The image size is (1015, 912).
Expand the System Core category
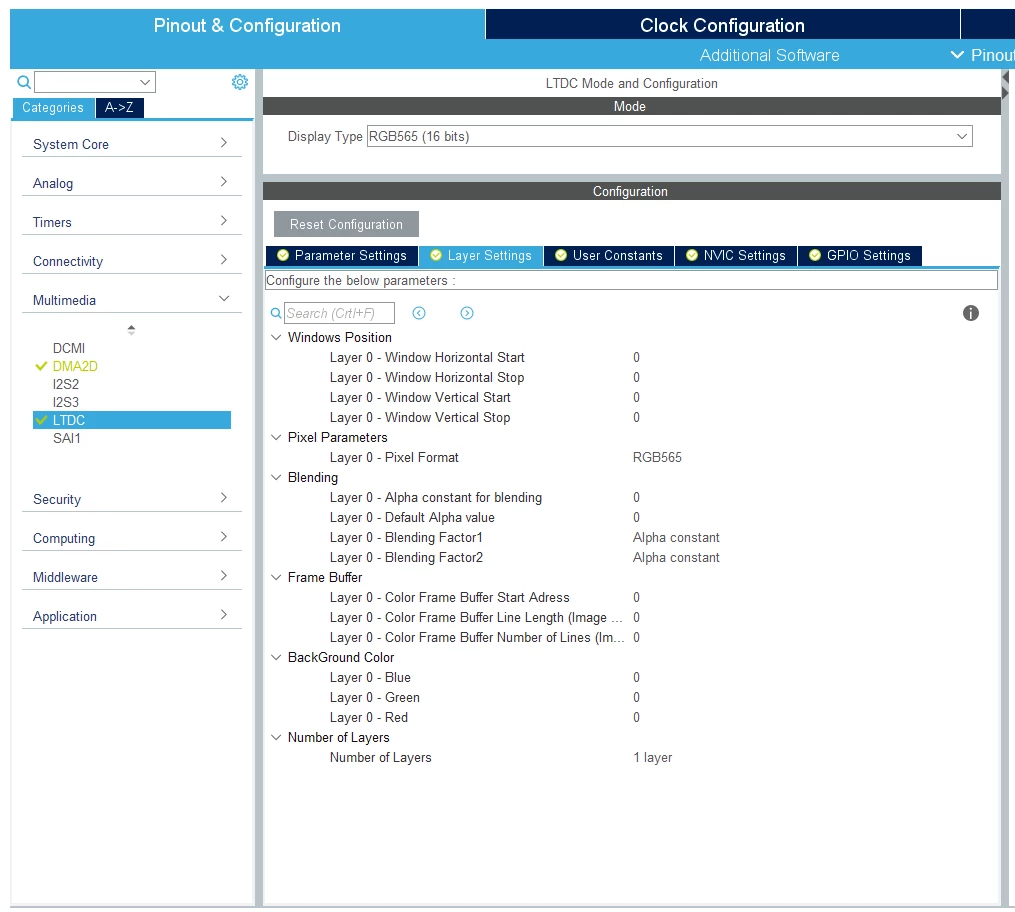point(131,144)
